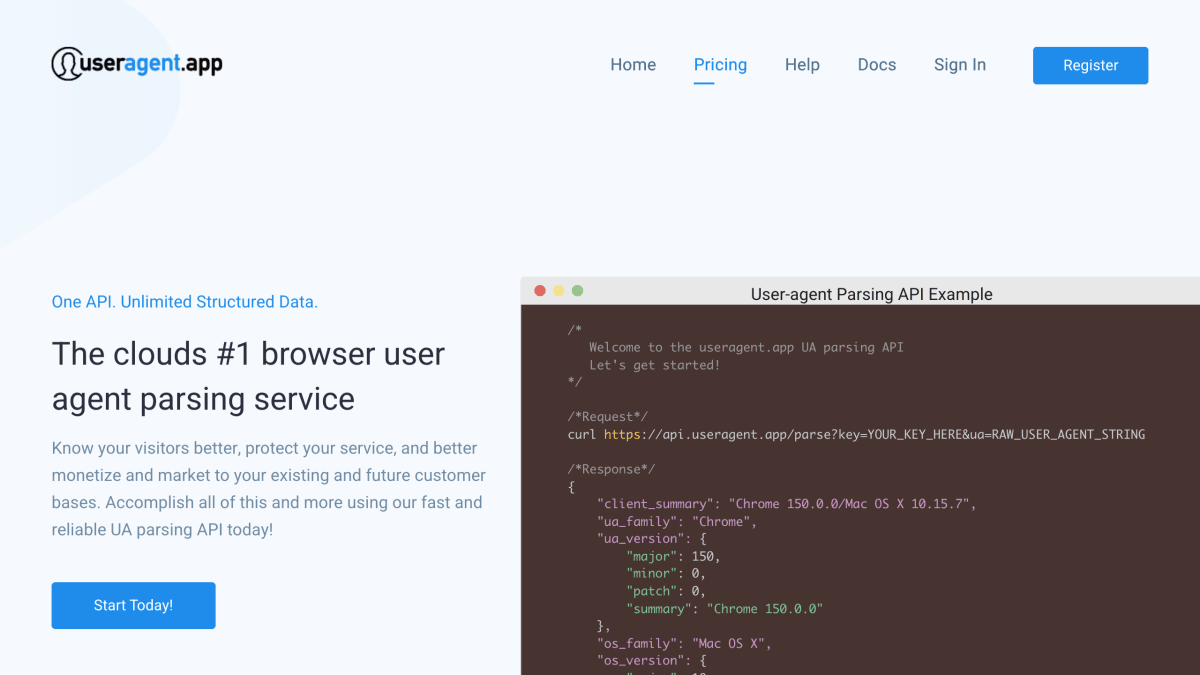This screenshot has width=1200, height=675.
Task: Open the Help page
Action: 802,65
